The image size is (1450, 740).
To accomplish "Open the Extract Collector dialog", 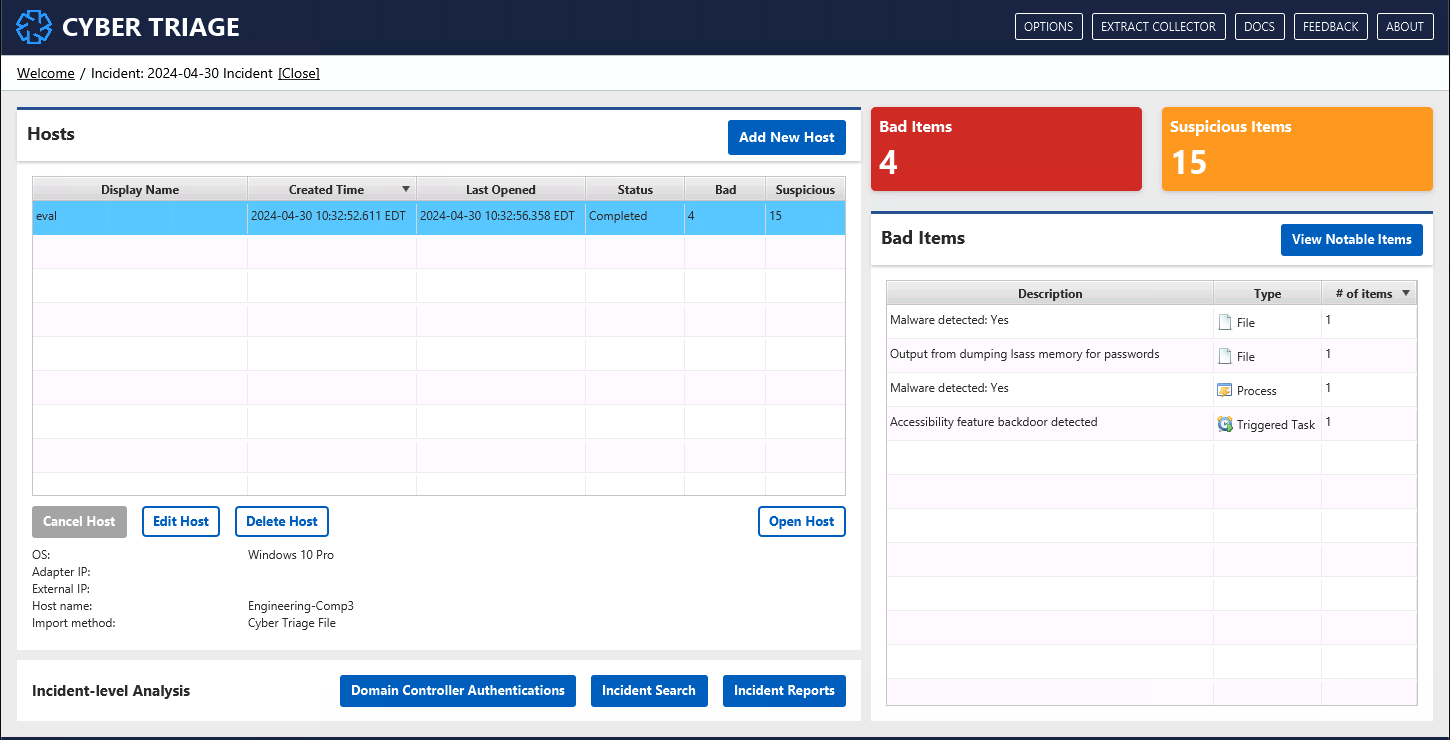I will tap(1158, 27).
